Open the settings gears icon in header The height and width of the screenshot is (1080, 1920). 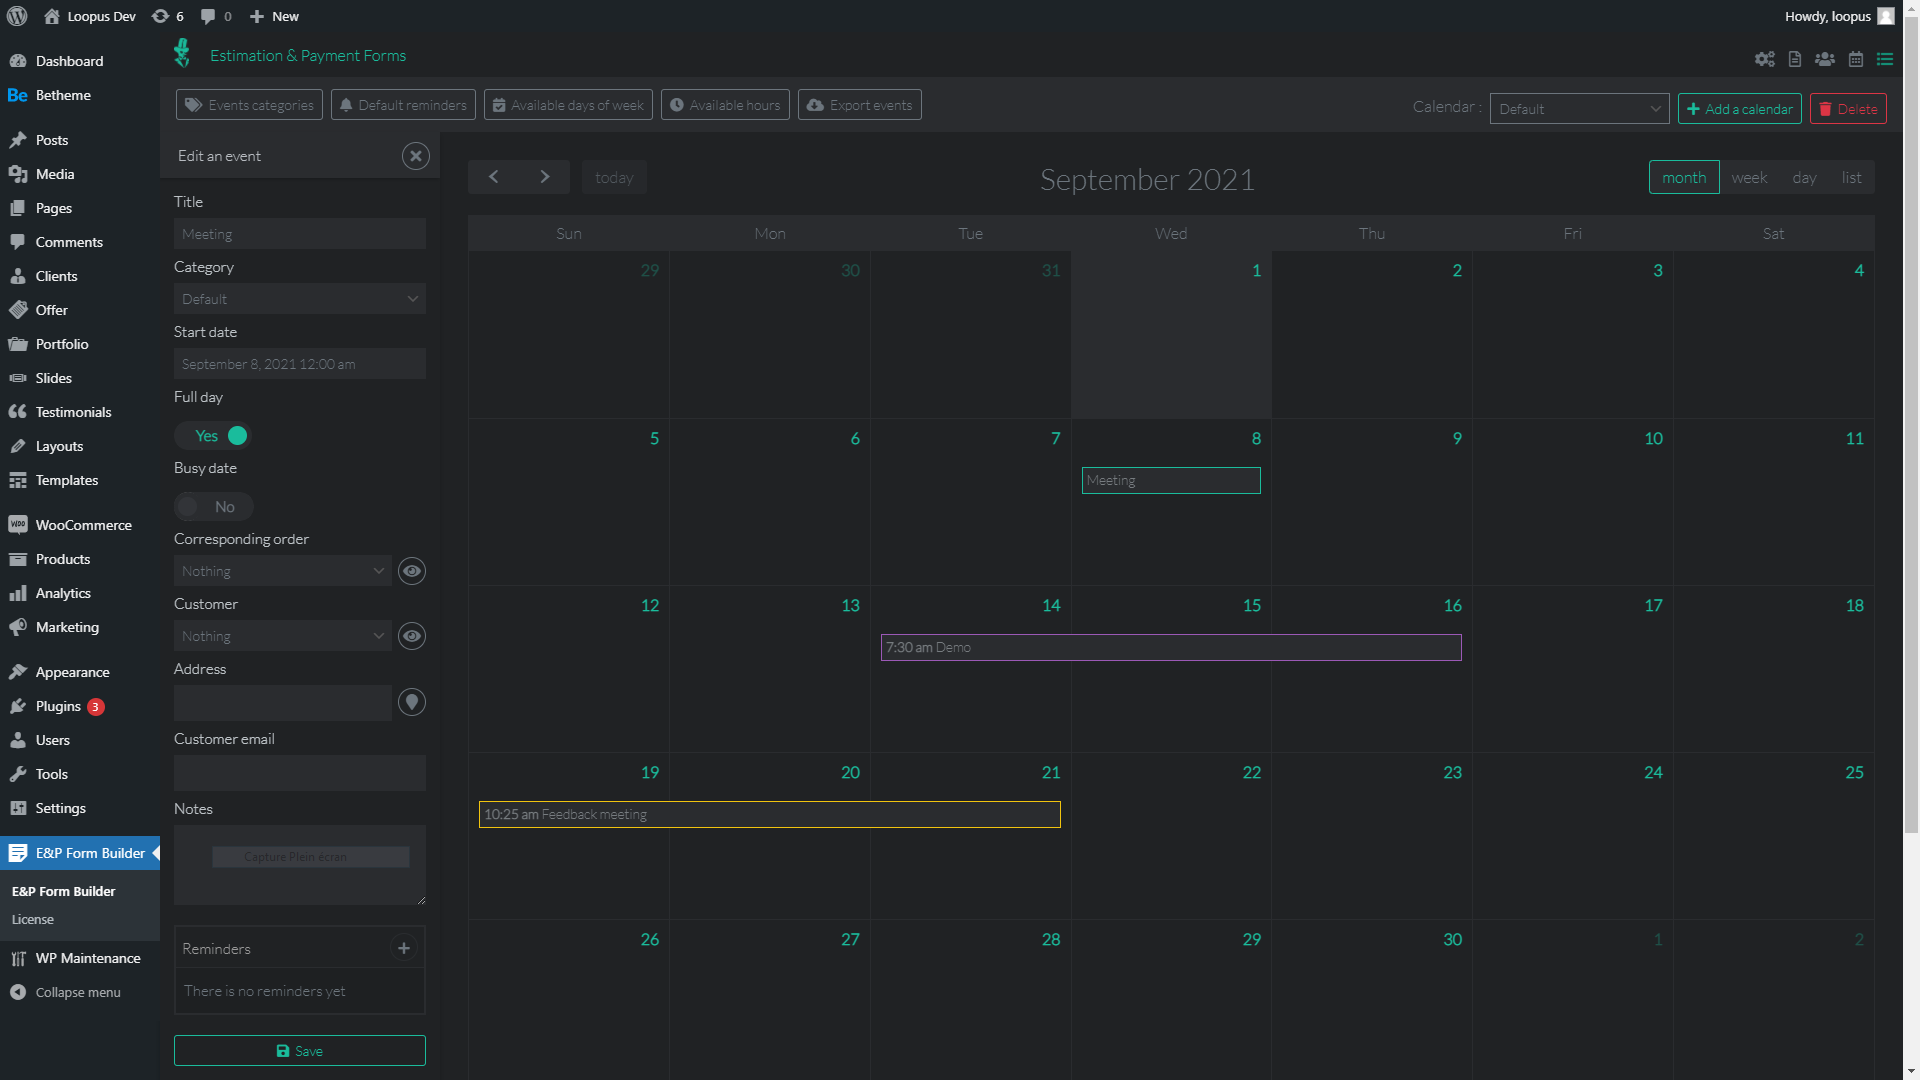tap(1764, 60)
